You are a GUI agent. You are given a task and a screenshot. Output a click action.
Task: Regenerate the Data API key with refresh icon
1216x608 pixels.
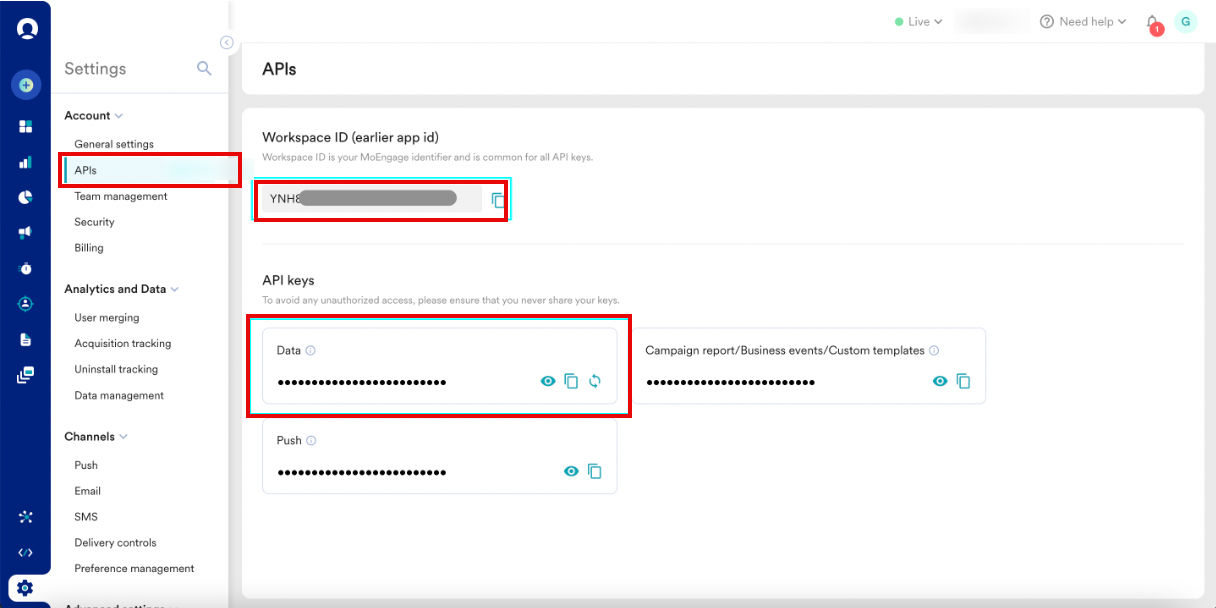pyautogui.click(x=595, y=381)
